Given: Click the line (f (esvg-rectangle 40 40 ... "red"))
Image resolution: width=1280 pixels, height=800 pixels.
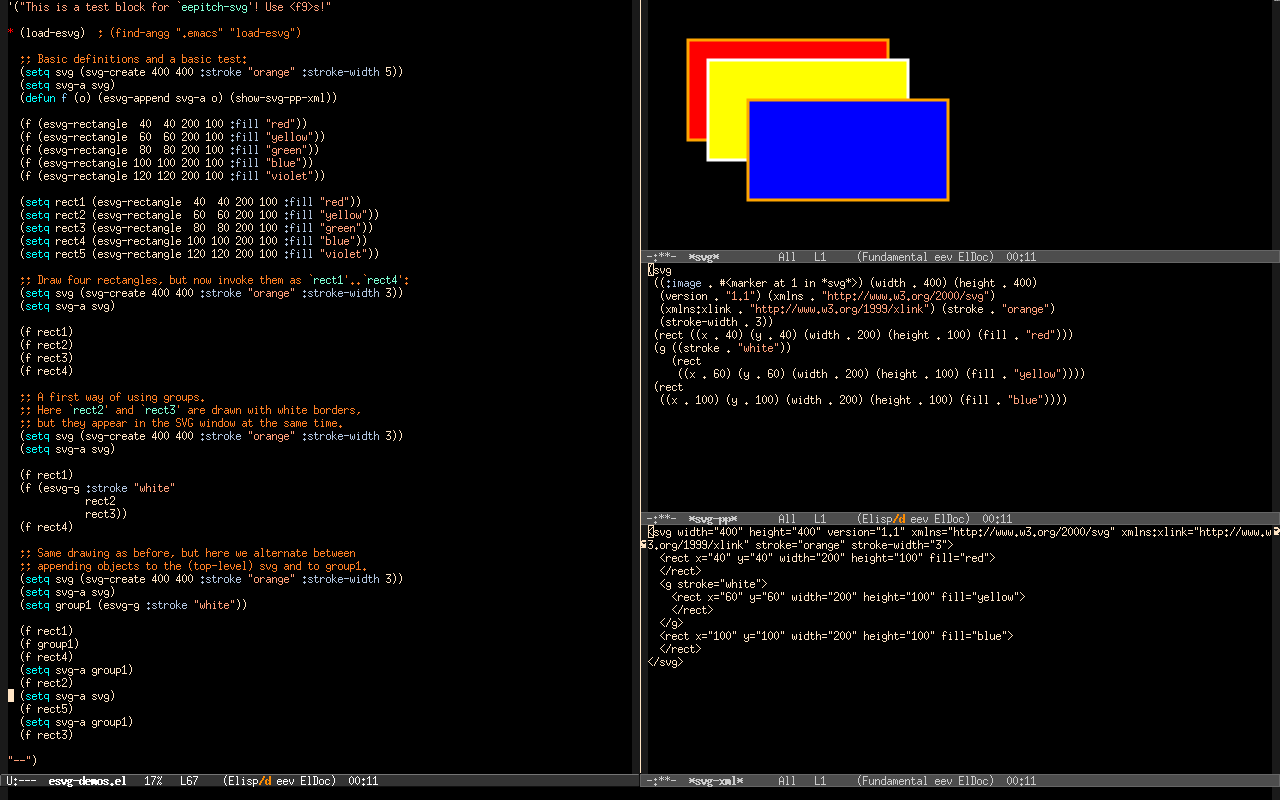Looking at the screenshot, I should 164,124.
